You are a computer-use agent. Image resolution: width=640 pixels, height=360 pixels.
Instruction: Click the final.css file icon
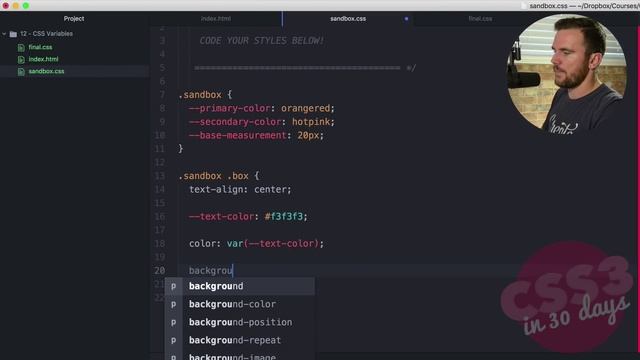[x=21, y=47]
